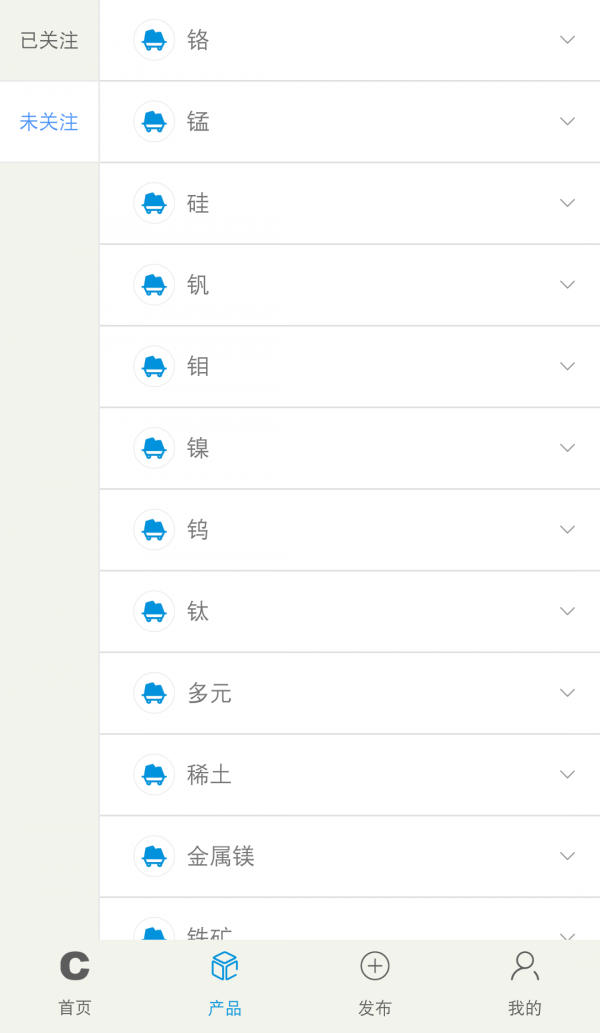
Task: Tap the mine cart icon beside 铬
Action: pos(154,40)
